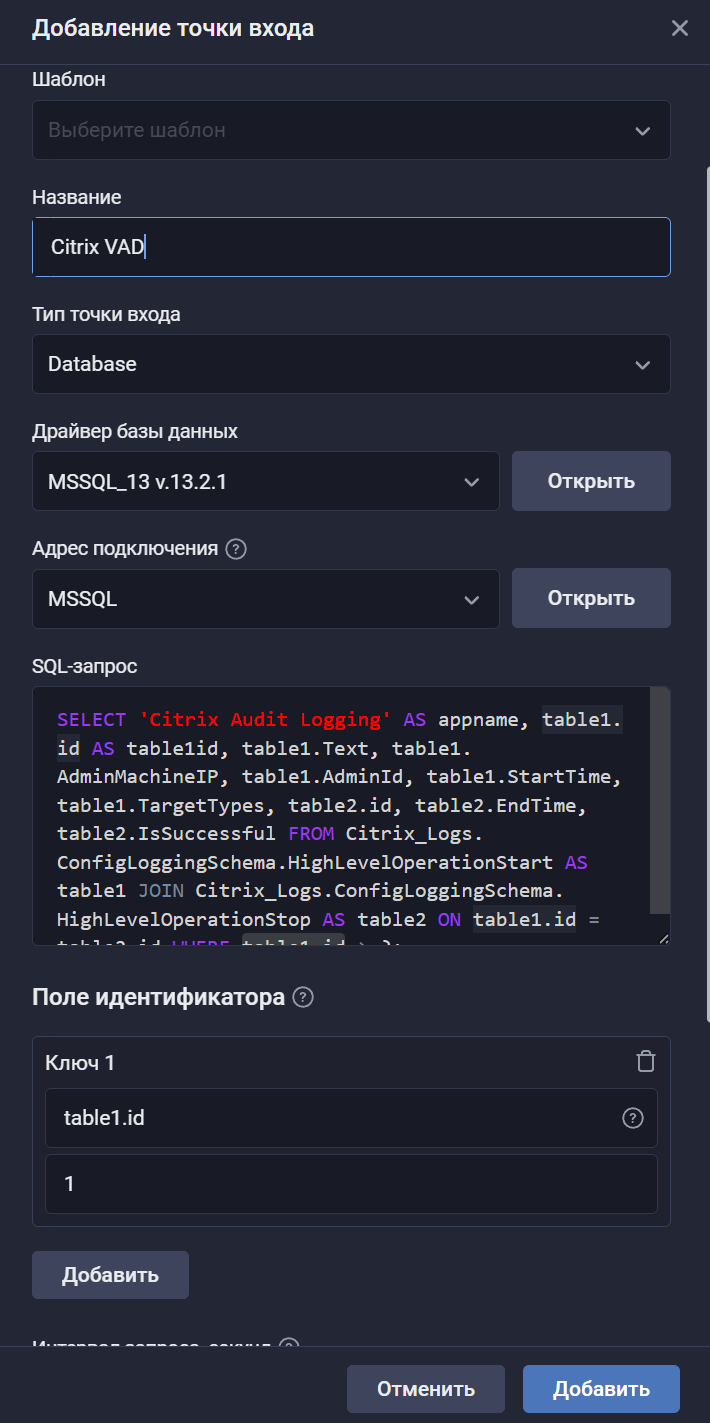Show help for Адрес подключения
The height and width of the screenshot is (1423, 710).
click(x=236, y=549)
